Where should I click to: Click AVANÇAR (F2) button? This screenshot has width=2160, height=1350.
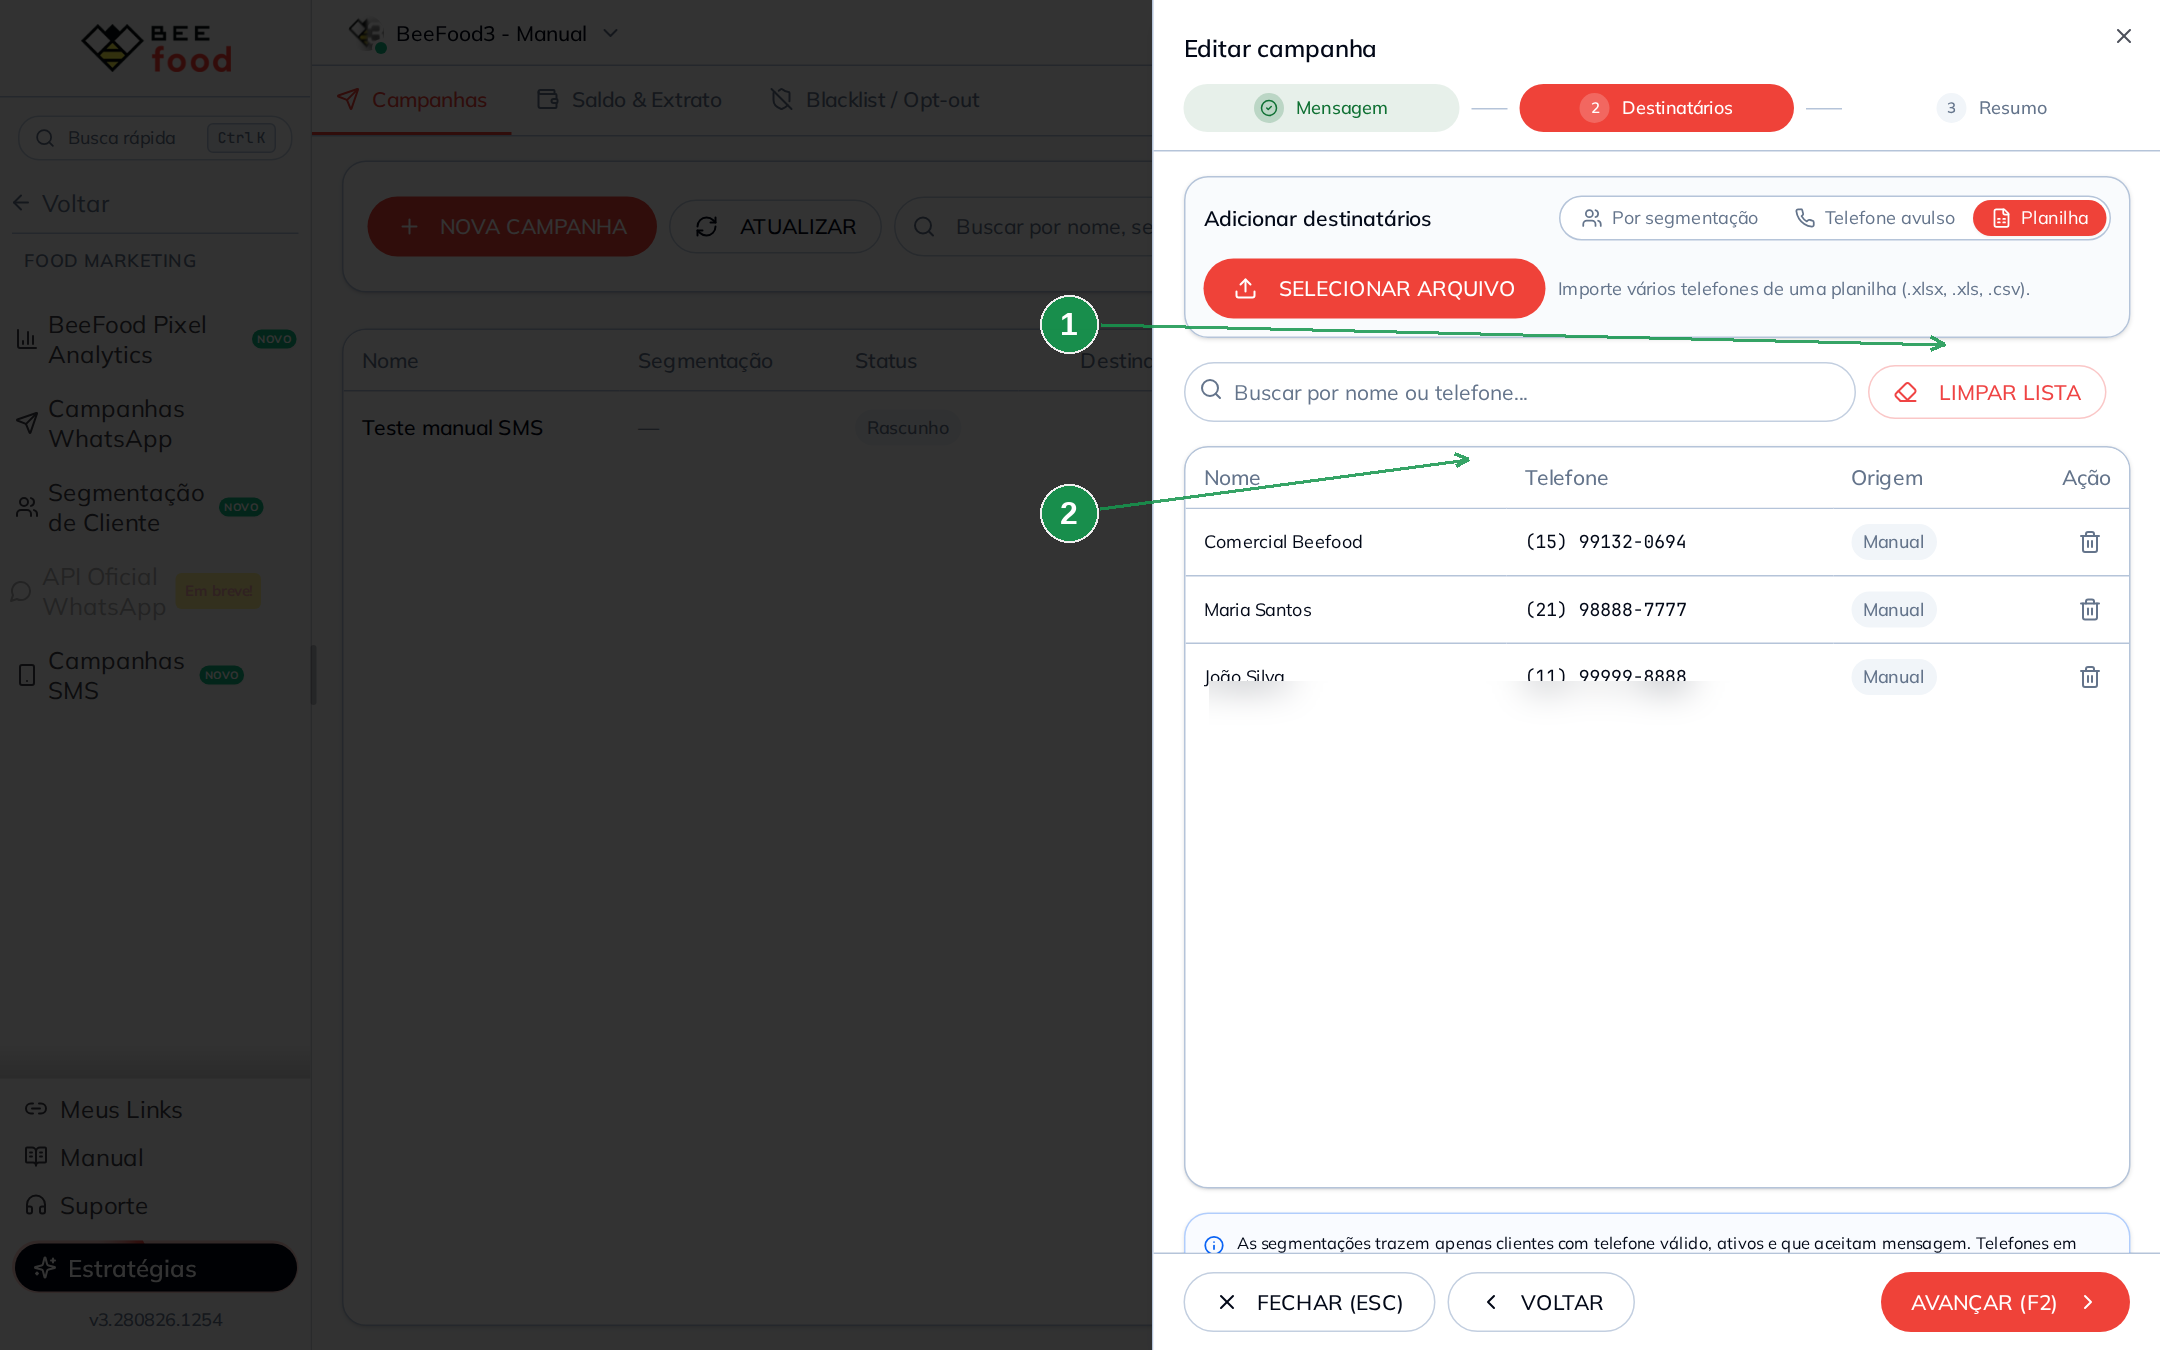point(2005,1302)
